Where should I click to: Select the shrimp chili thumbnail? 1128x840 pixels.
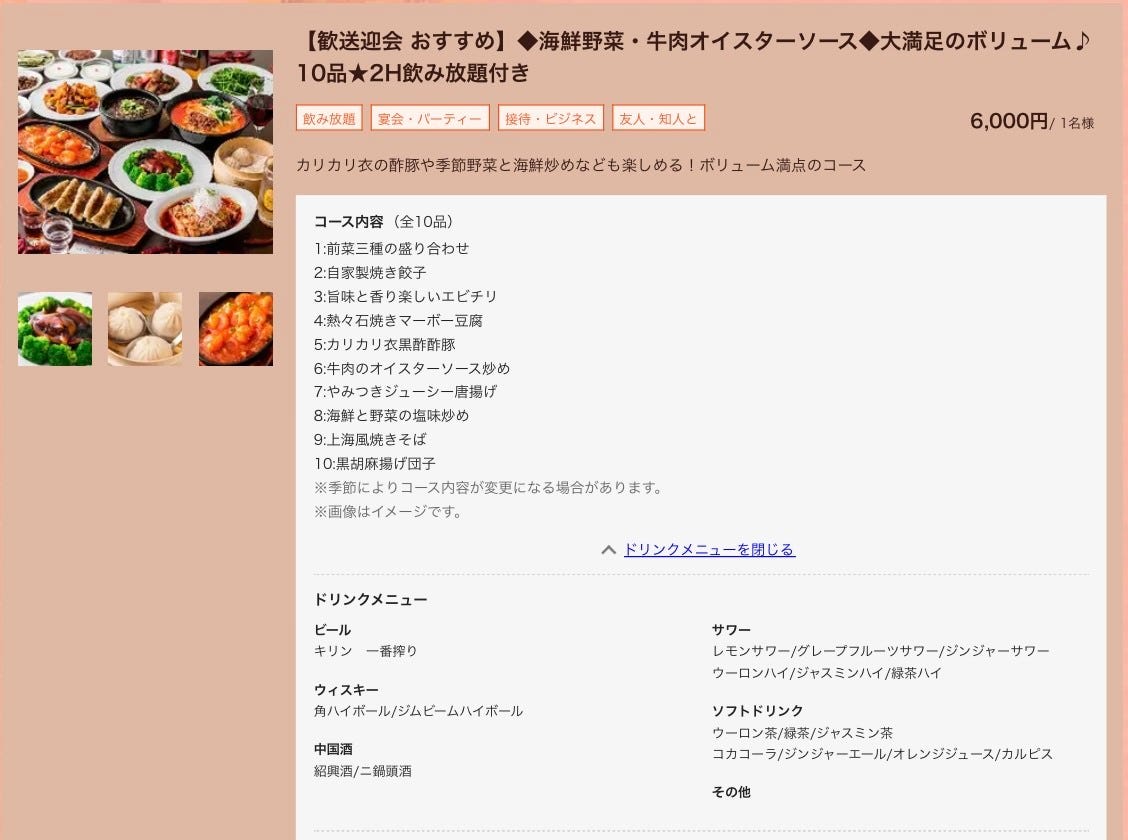coord(236,329)
